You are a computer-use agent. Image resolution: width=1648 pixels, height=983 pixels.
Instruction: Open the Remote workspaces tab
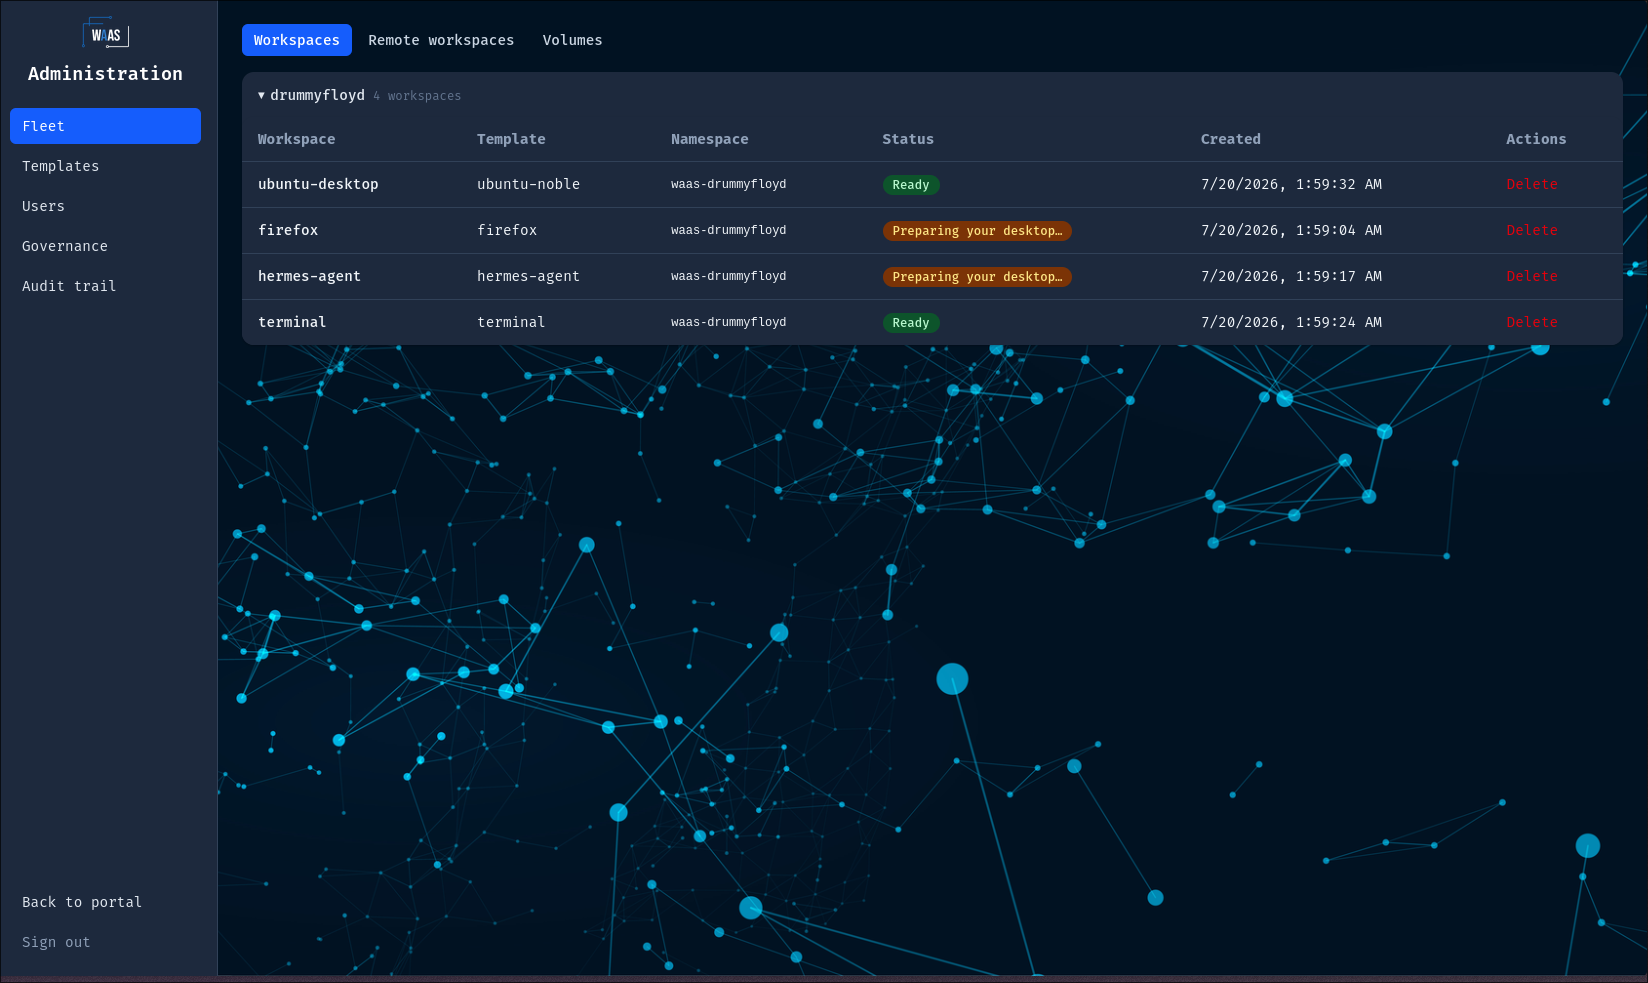(x=441, y=40)
